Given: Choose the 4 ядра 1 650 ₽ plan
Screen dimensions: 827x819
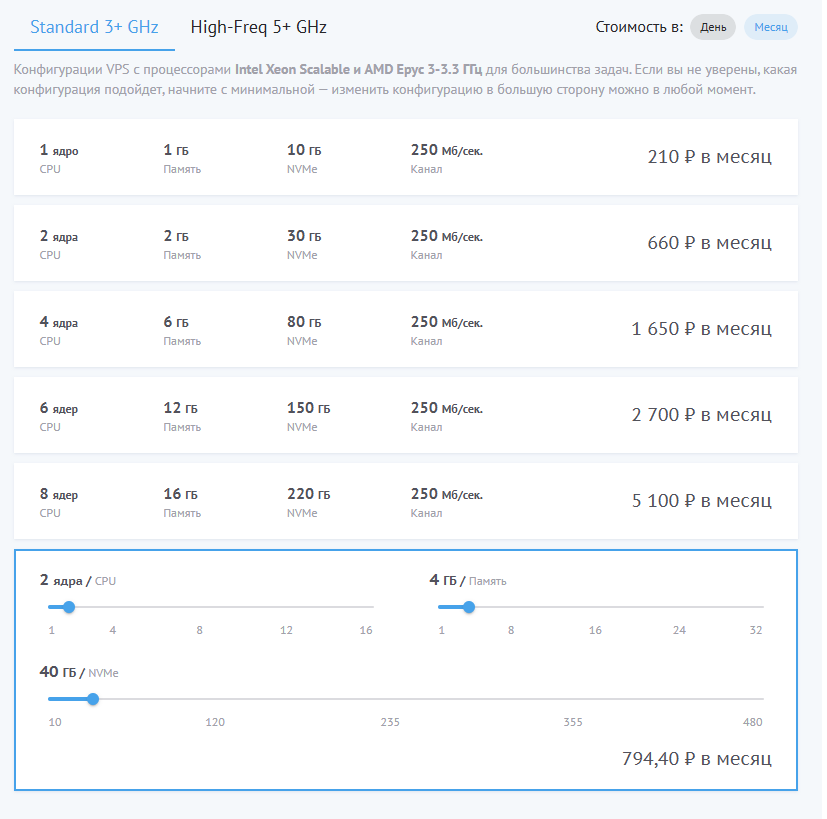Looking at the screenshot, I should click(x=405, y=330).
